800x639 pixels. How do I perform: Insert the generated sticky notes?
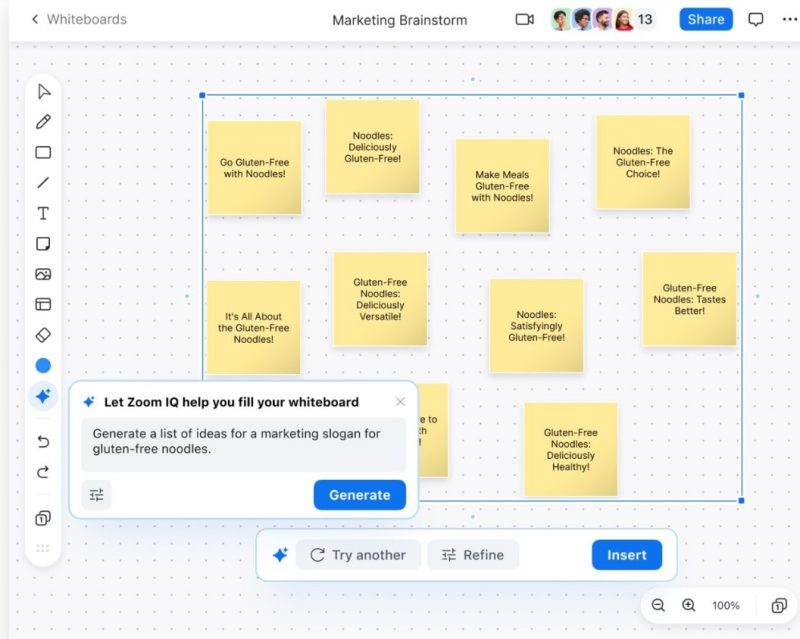click(x=626, y=554)
